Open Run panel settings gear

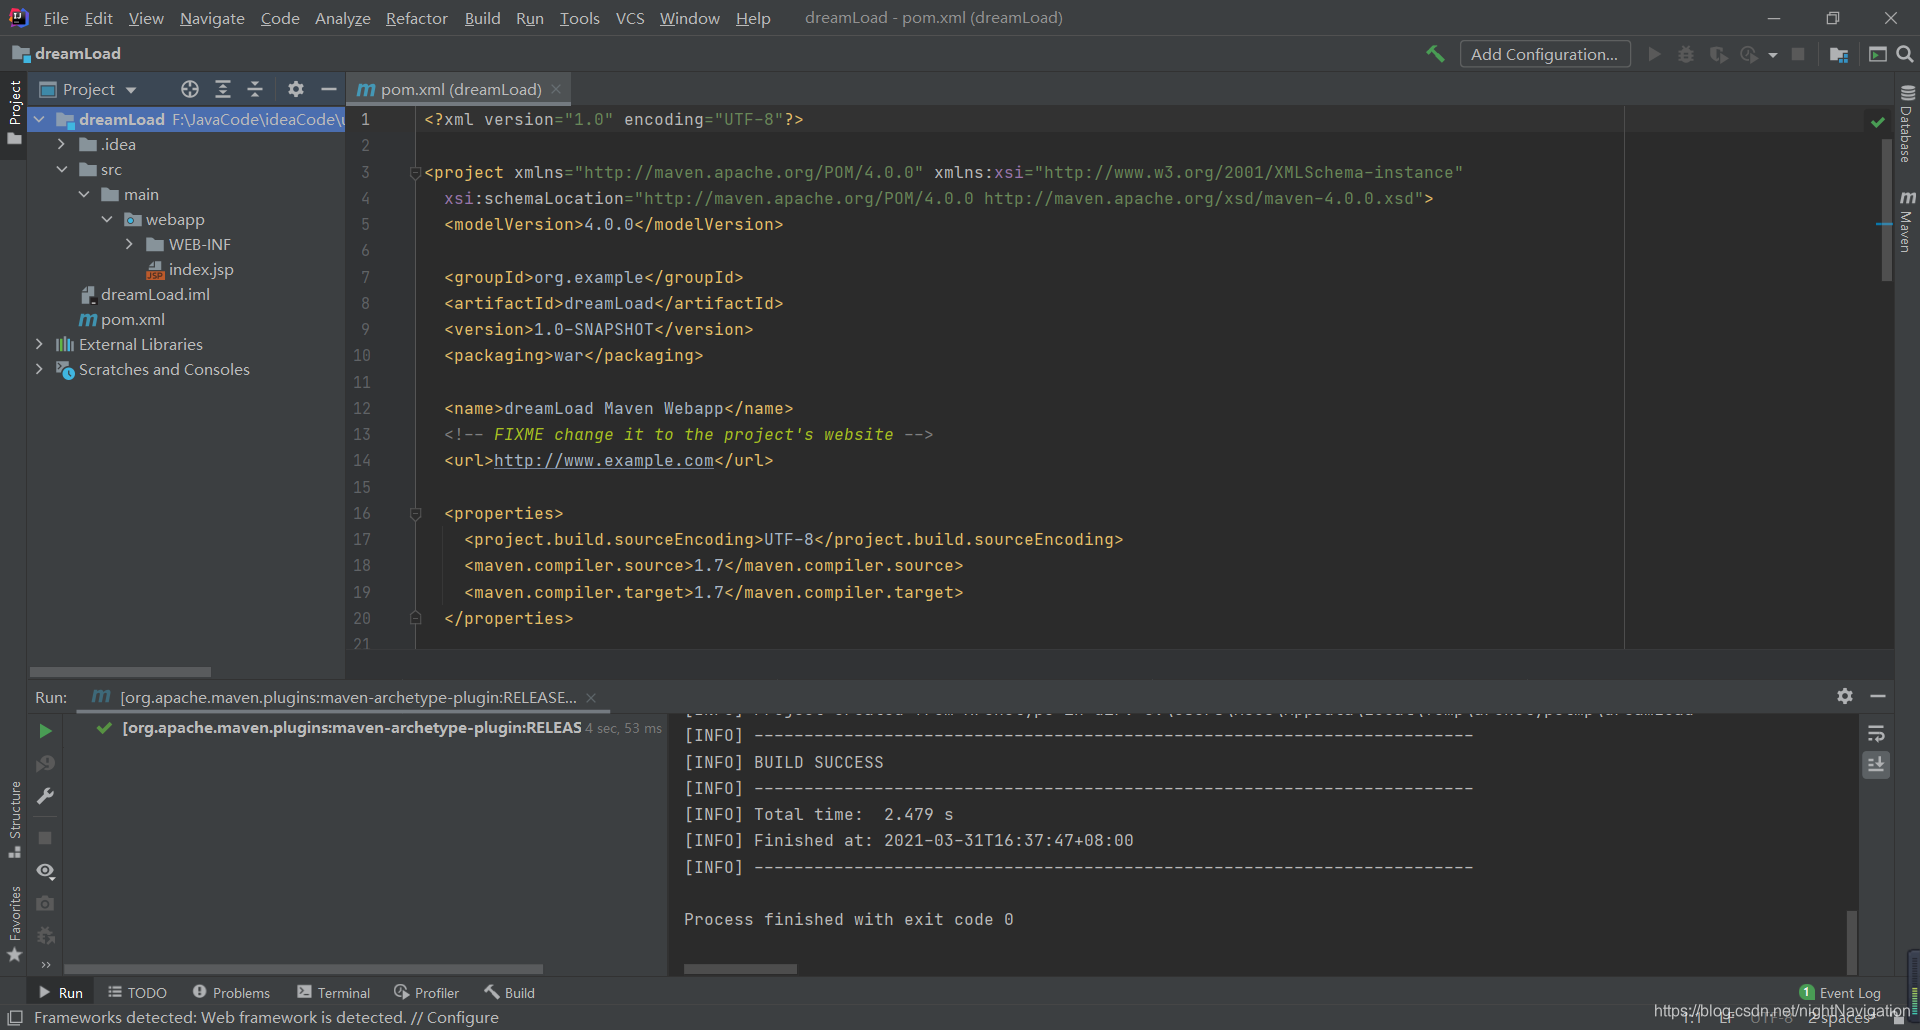pyautogui.click(x=1845, y=696)
